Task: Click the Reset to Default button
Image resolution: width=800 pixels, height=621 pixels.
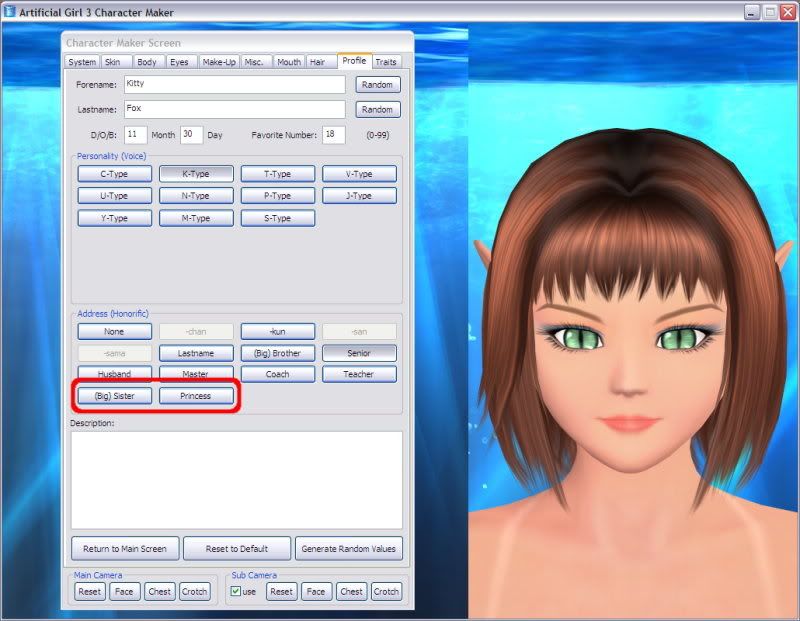Action: tap(237, 549)
